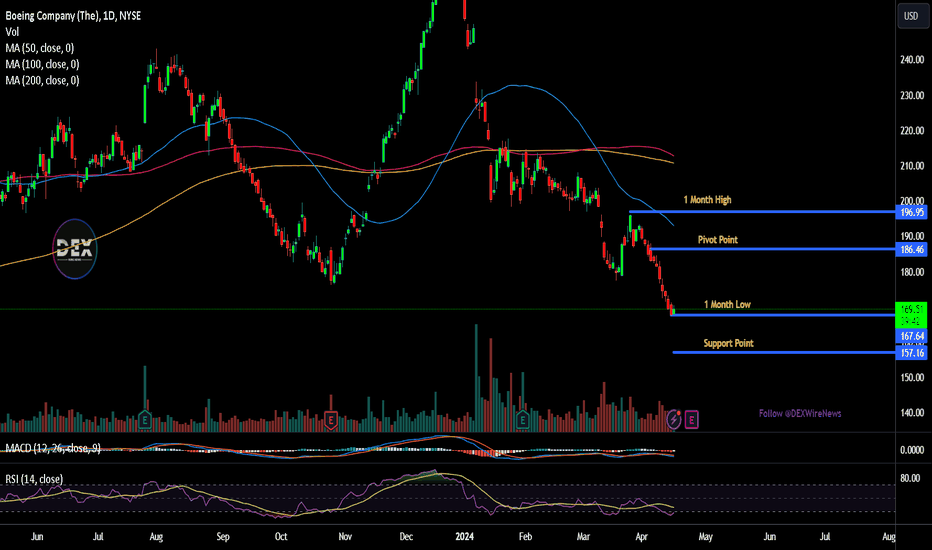Click the Sep label on the time axis
The height and width of the screenshot is (550, 932).
coord(223,537)
